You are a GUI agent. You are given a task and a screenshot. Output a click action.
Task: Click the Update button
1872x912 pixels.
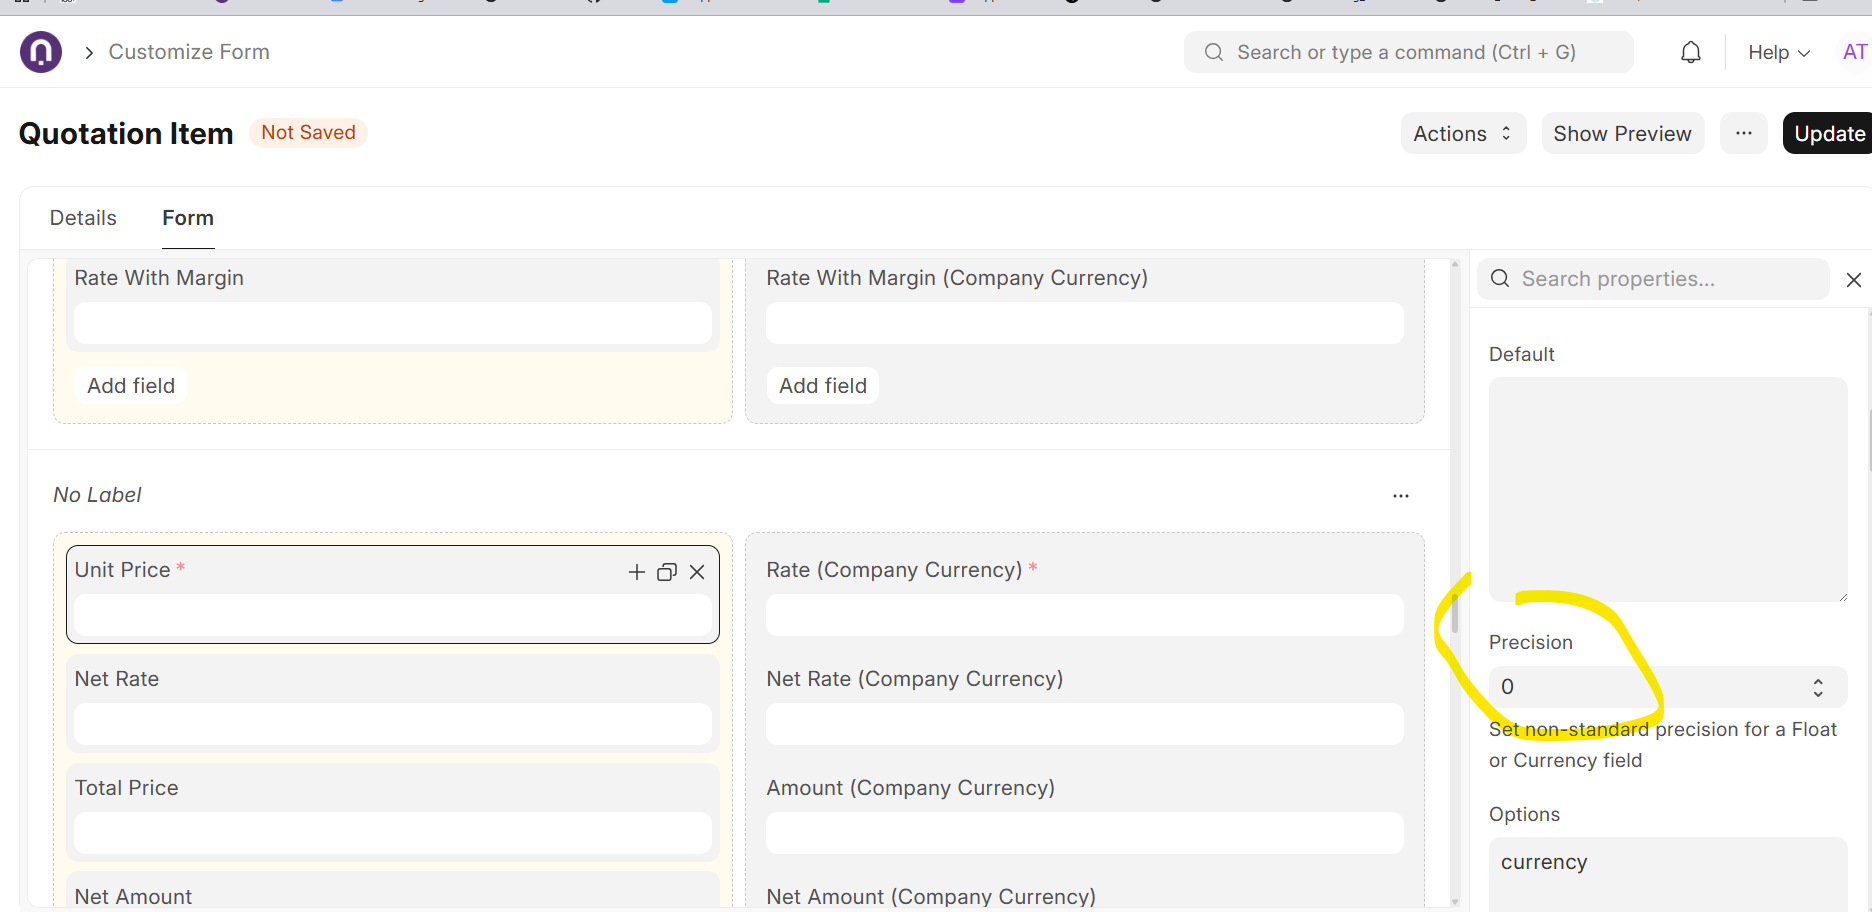(1828, 133)
